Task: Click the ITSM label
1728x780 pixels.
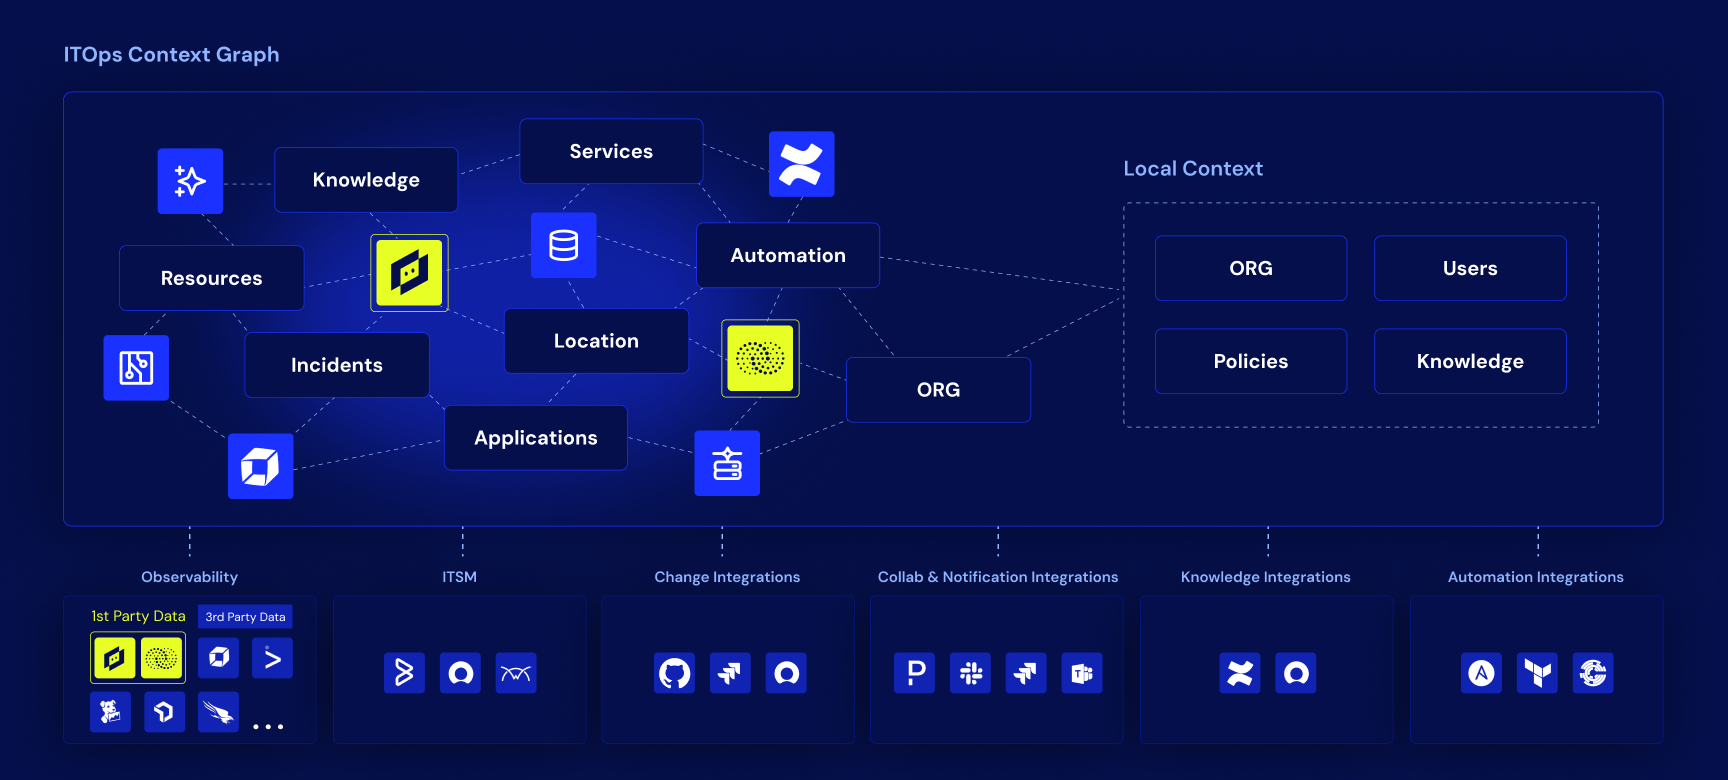Action: [459, 577]
